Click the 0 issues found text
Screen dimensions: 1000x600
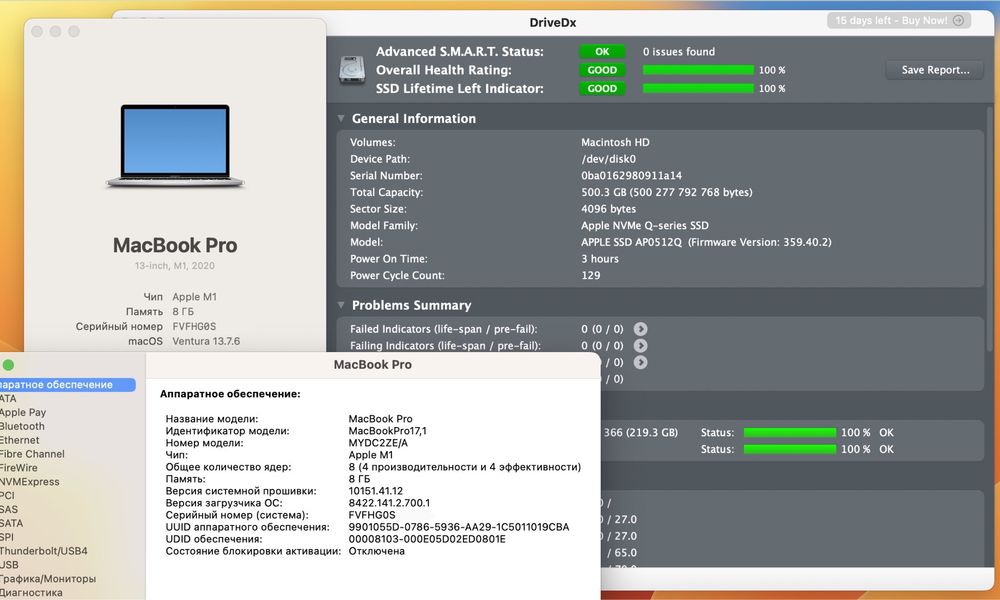click(679, 52)
